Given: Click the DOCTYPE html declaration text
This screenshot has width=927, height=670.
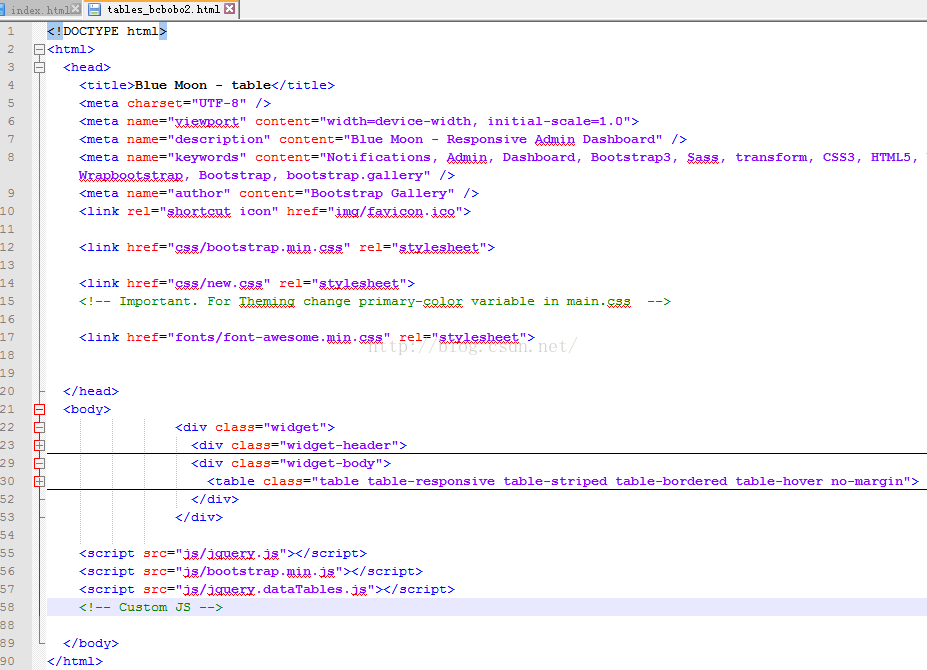Looking at the screenshot, I should pos(107,31).
